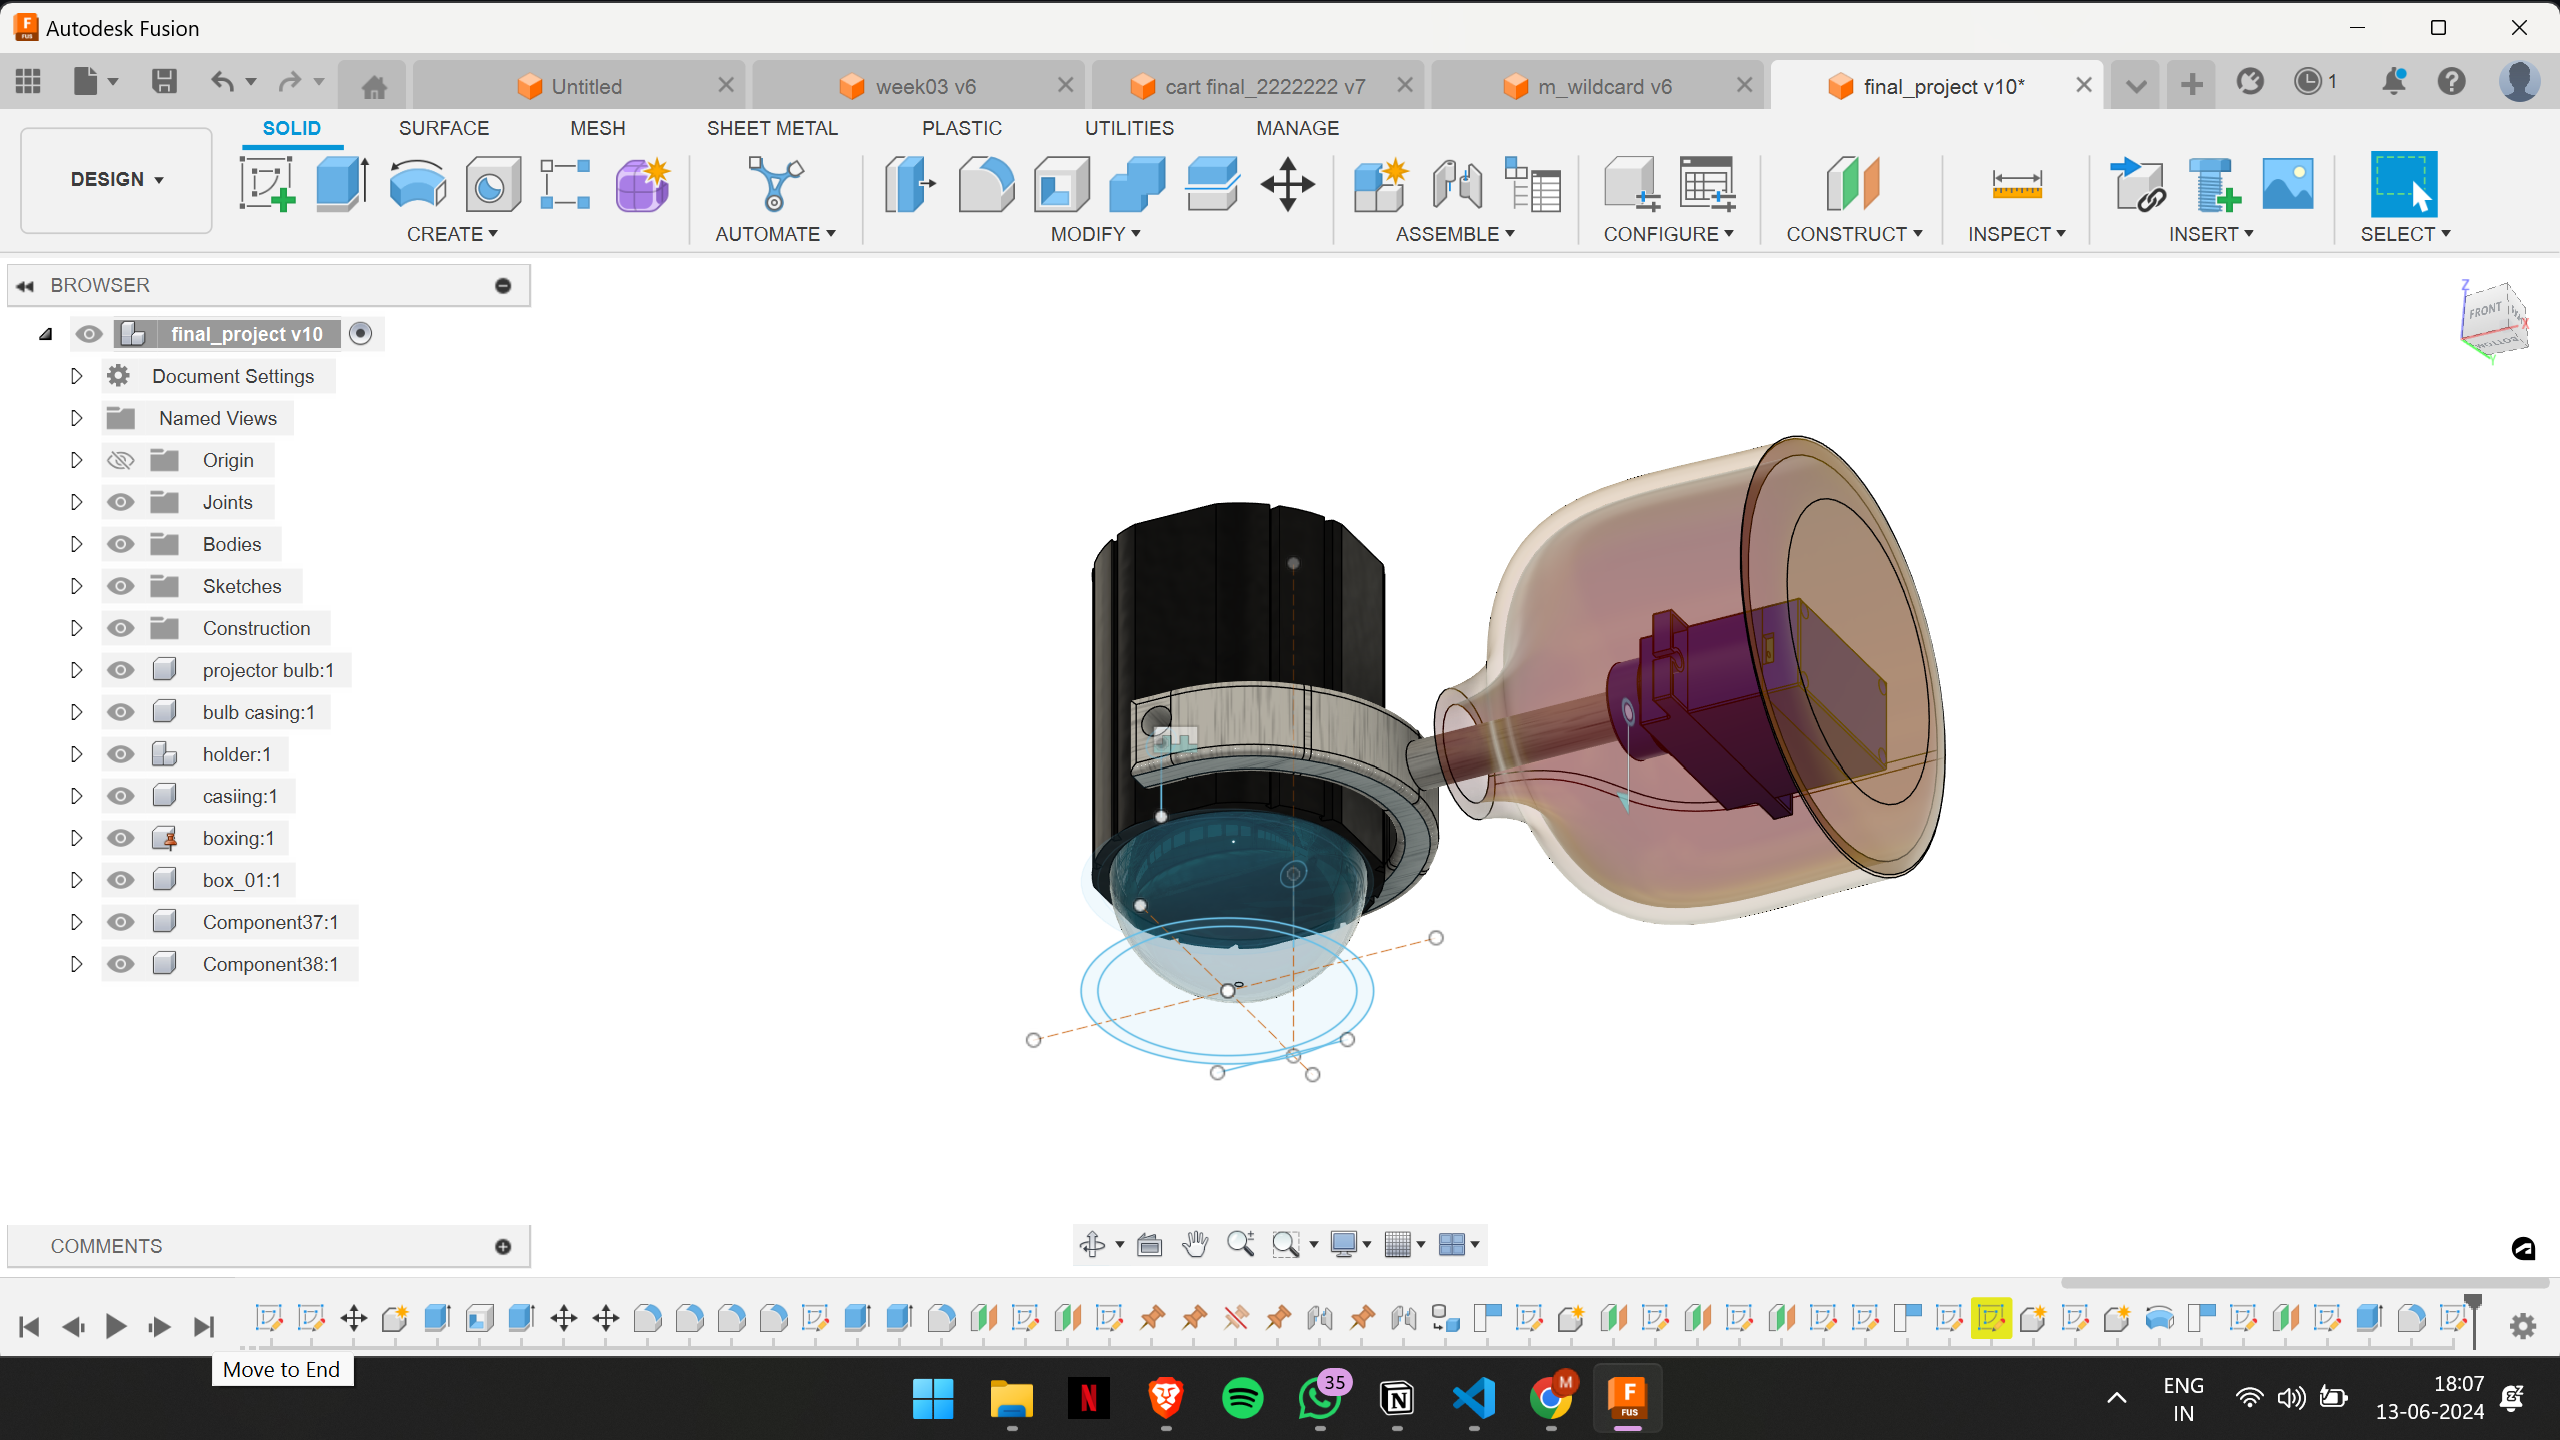Expand Named Views node
Screen dimensions: 2560x1440
pos(76,418)
